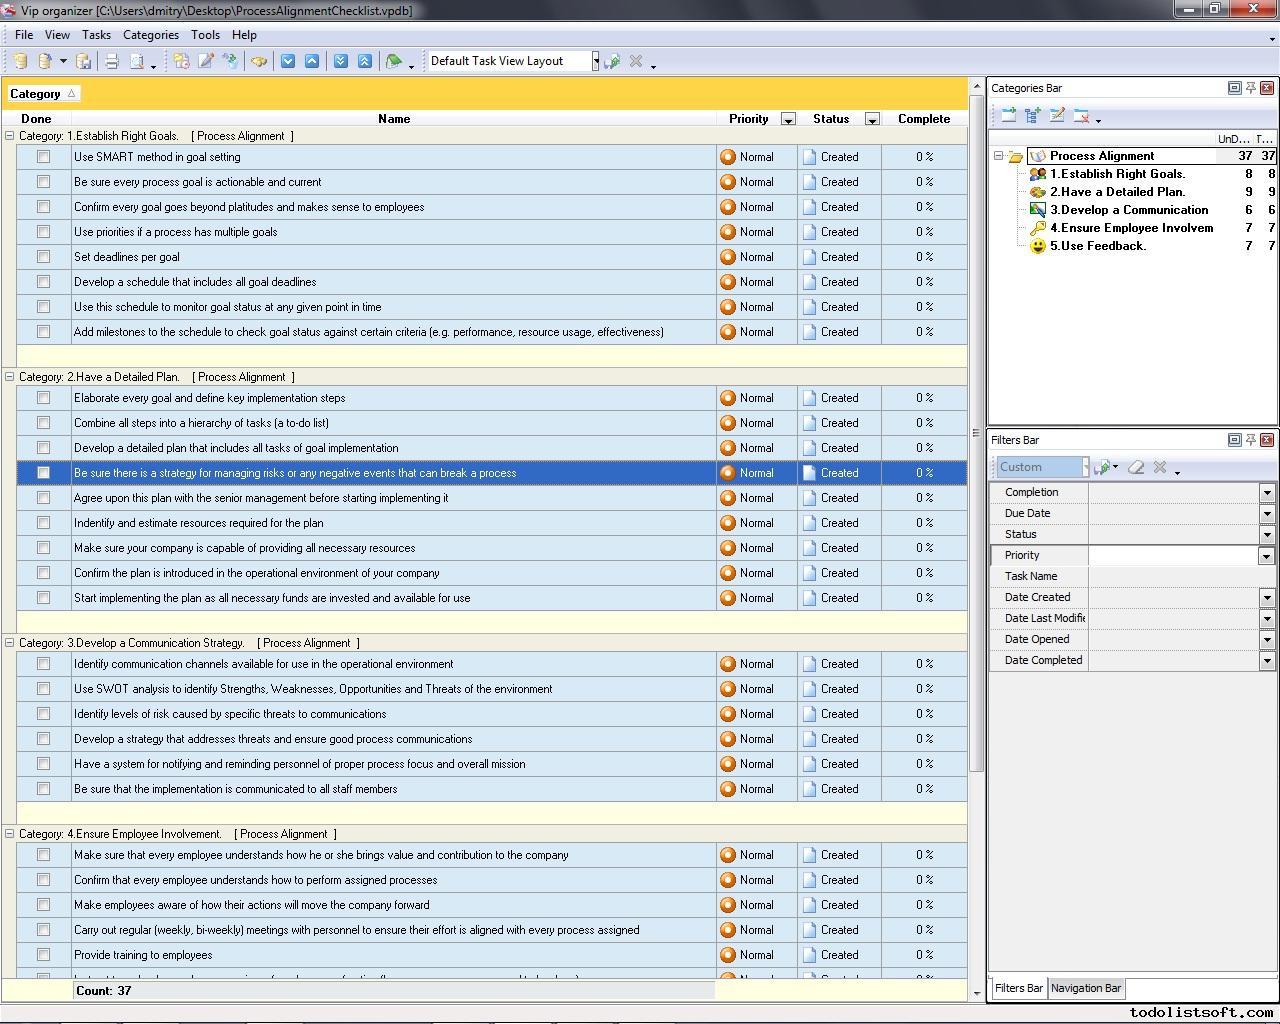Click the double up-arrow move to top icon
Screen dimensions: 1280x1024
point(365,61)
